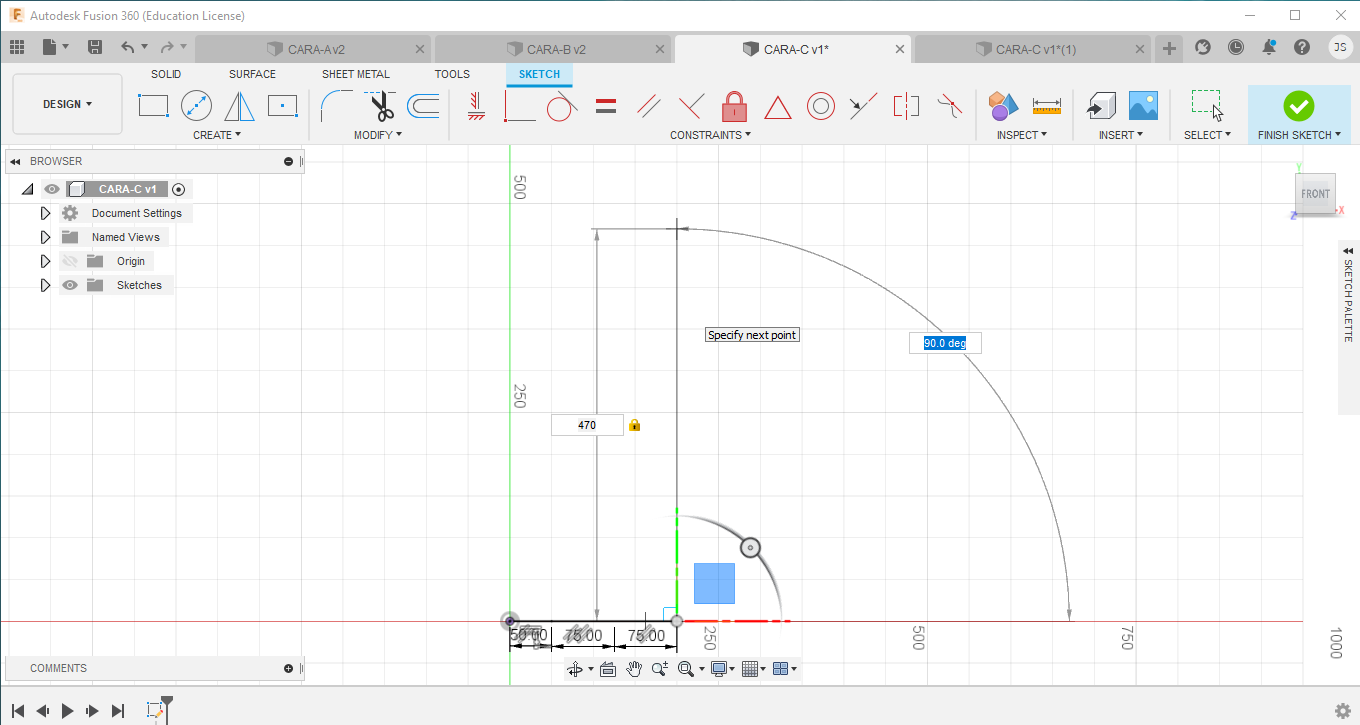Expand the Sketches folder node
Viewport: 1360px width, 725px height.
pyautogui.click(x=45, y=285)
